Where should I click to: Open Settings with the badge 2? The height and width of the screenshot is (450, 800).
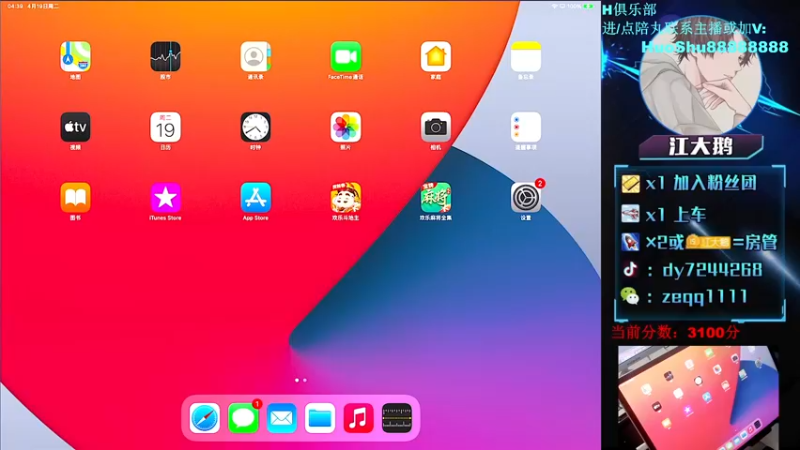point(526,197)
